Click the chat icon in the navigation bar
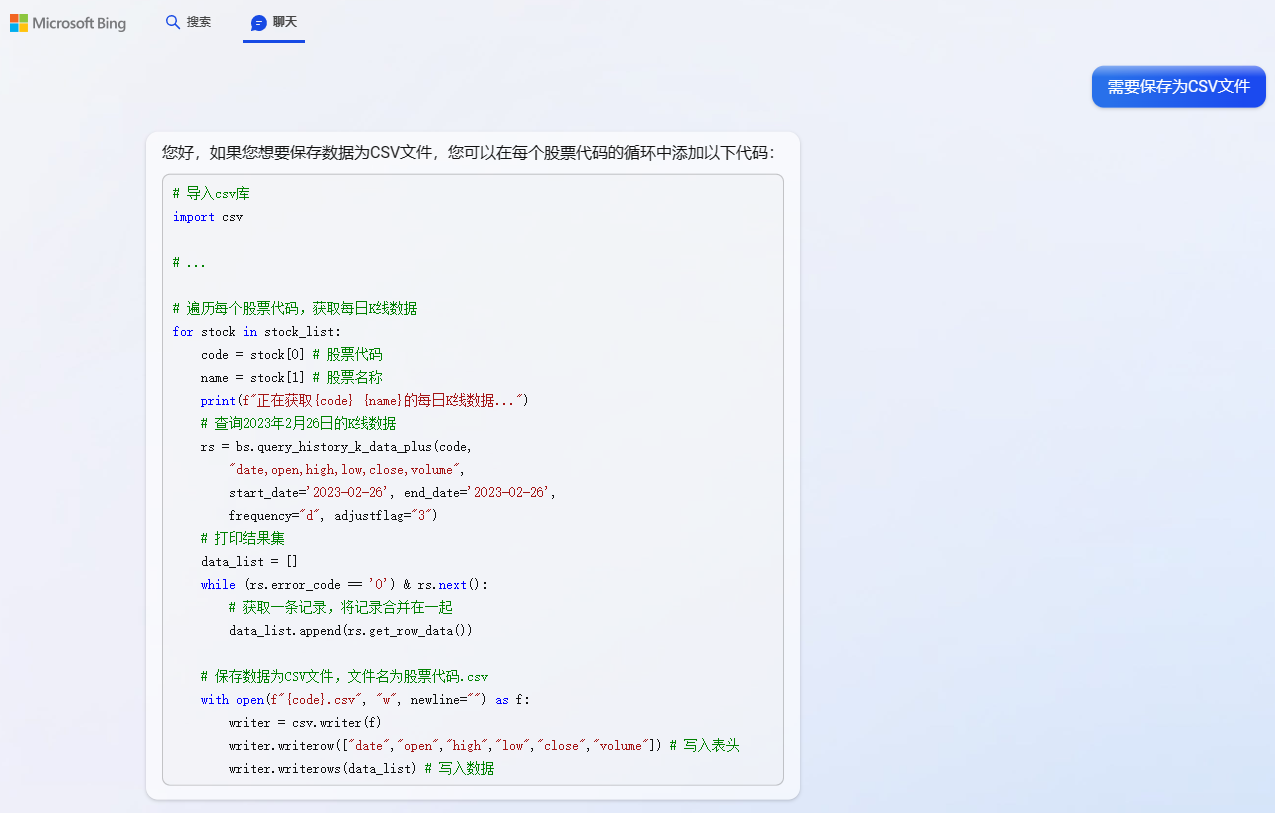The image size is (1275, 813). click(259, 21)
